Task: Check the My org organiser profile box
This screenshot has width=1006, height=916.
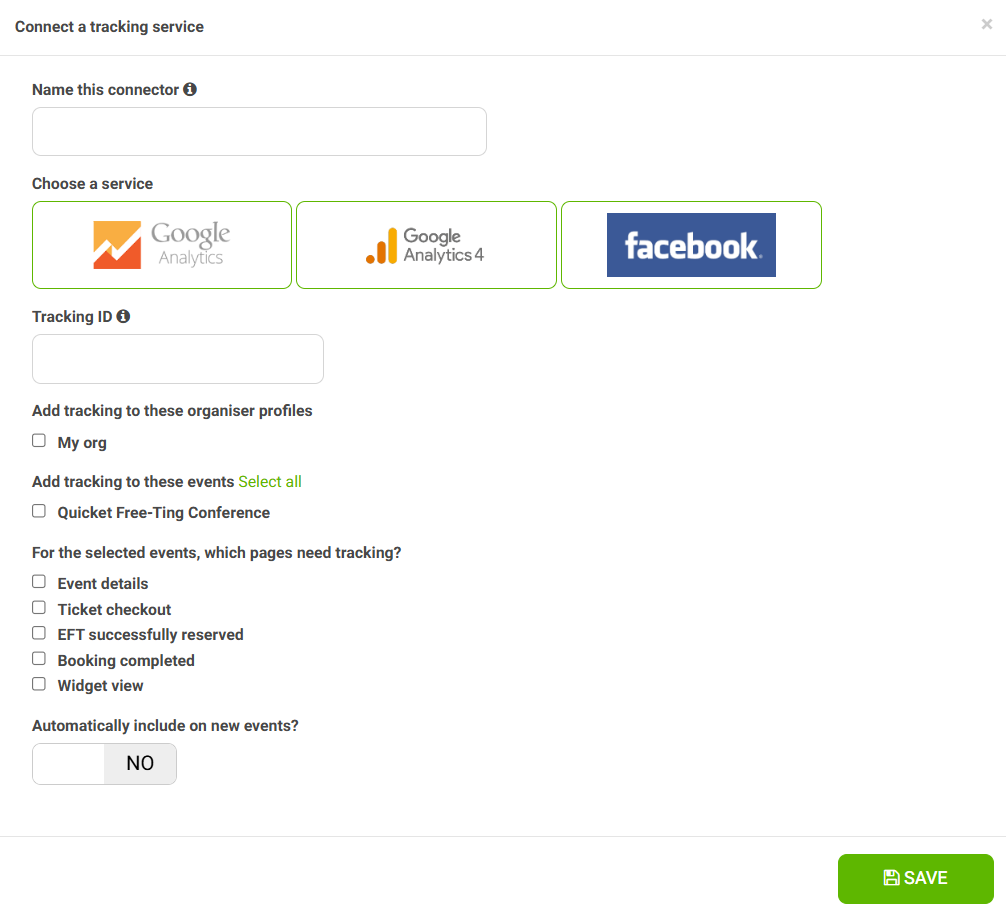Action: 39,441
